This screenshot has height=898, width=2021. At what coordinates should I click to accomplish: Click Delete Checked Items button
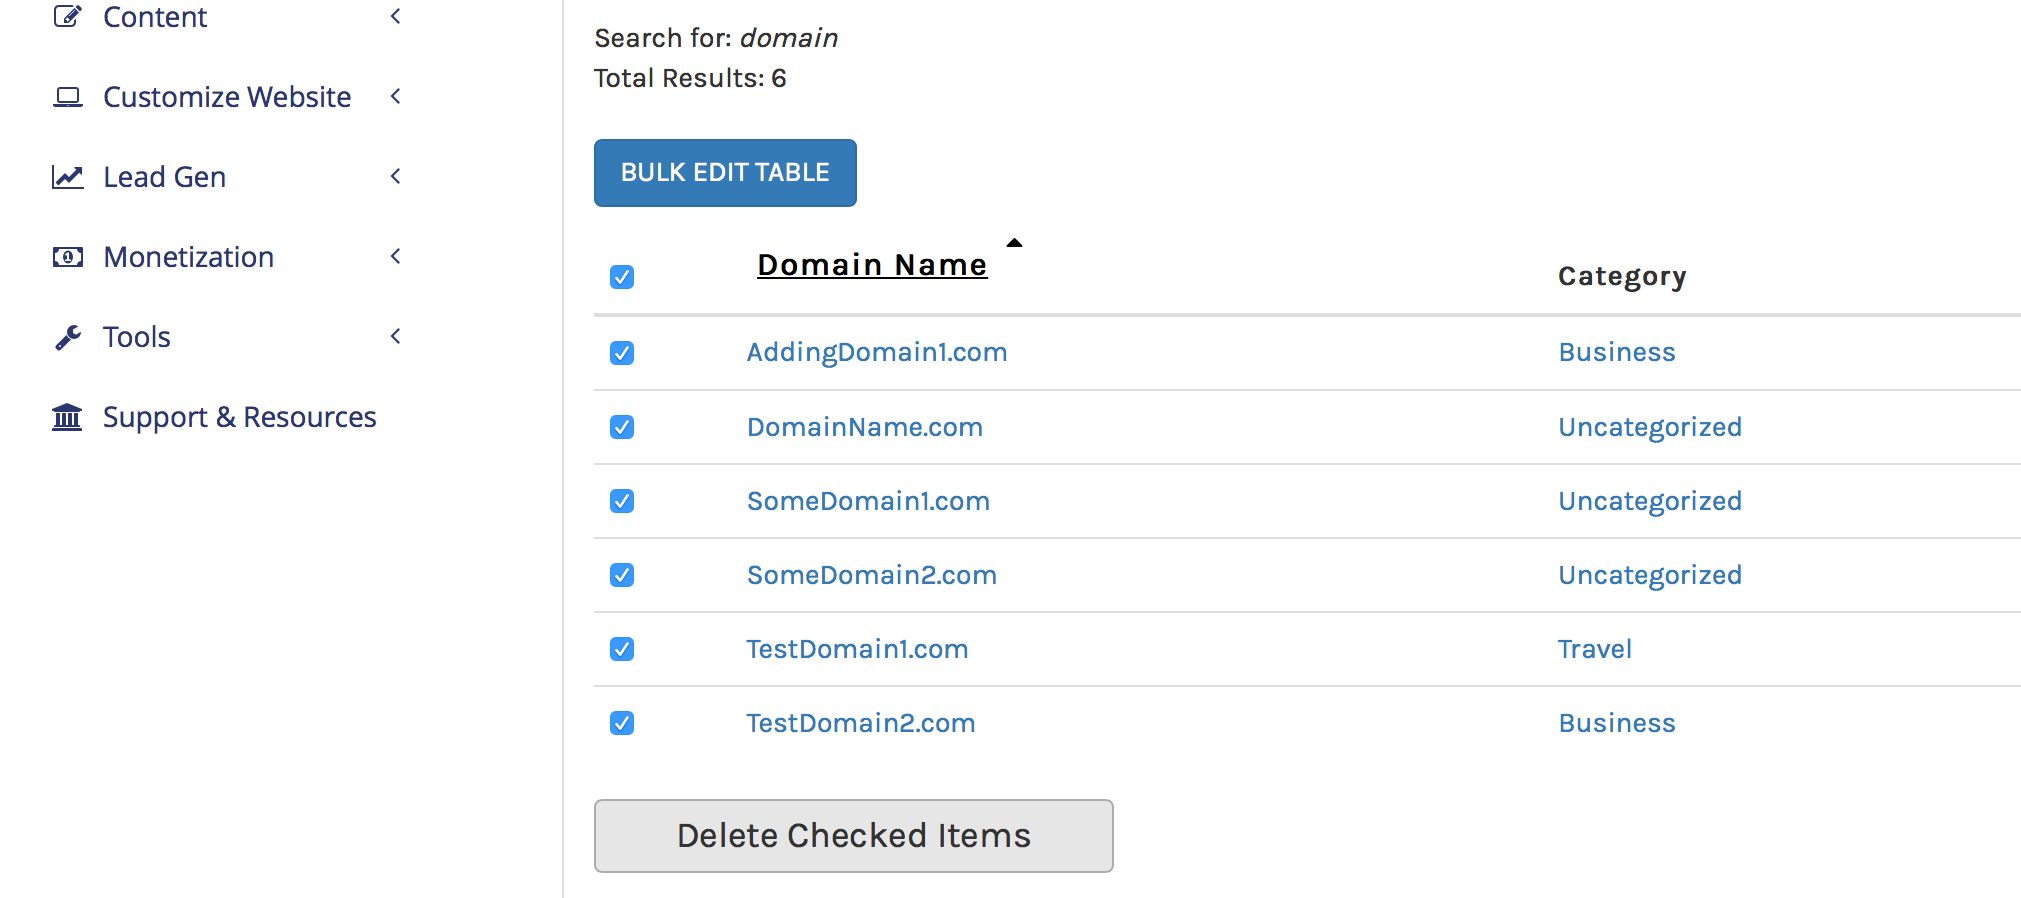click(x=853, y=836)
